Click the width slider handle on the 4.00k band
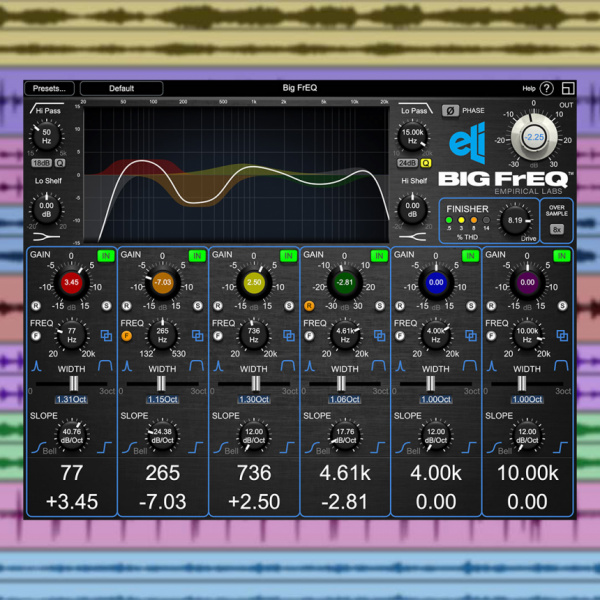The image size is (600, 600). pos(430,383)
